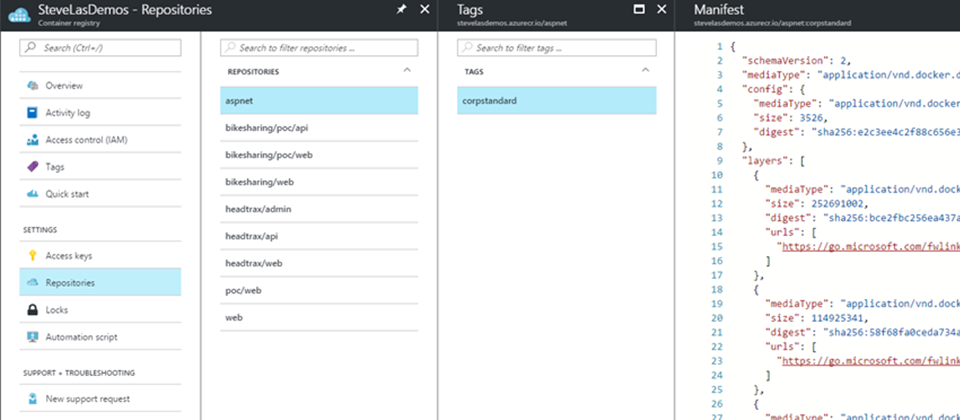Open Overview in the sidebar menu
The height and width of the screenshot is (420, 960).
click(100, 86)
